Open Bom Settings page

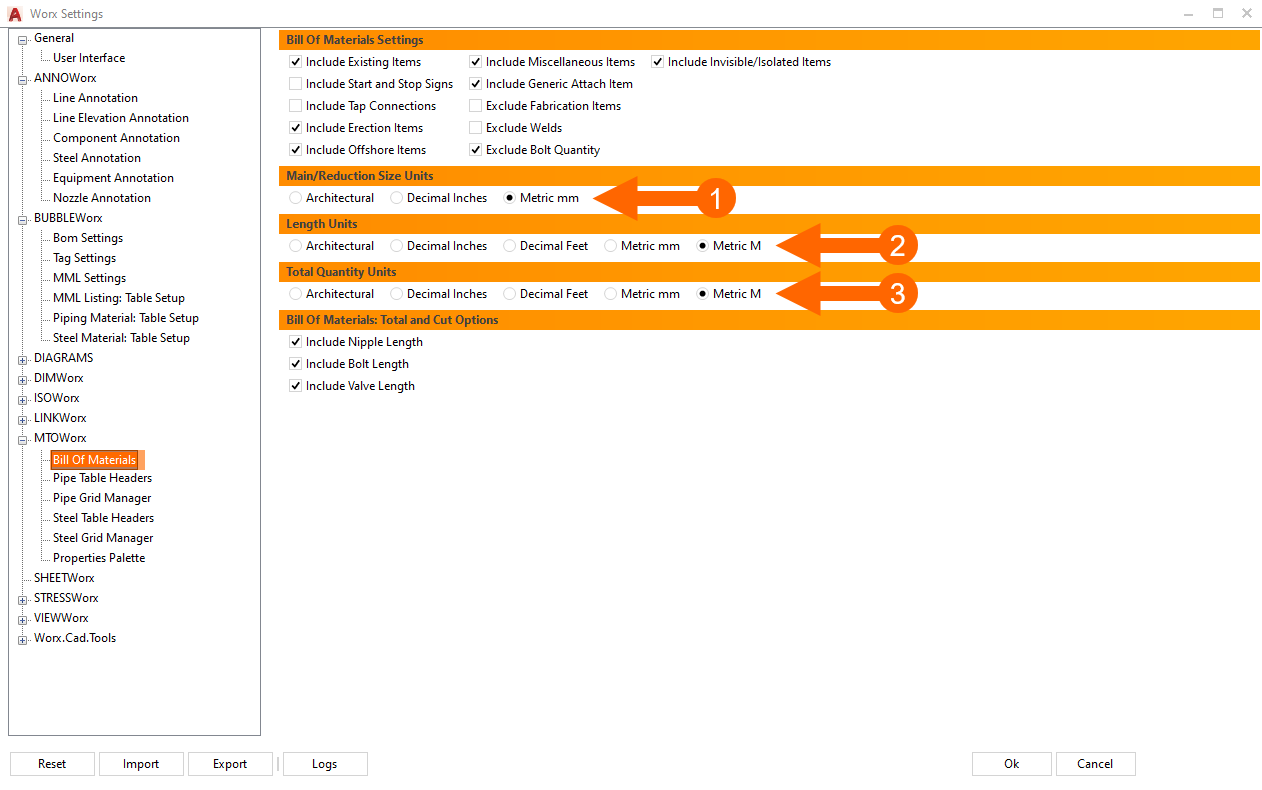pos(88,238)
